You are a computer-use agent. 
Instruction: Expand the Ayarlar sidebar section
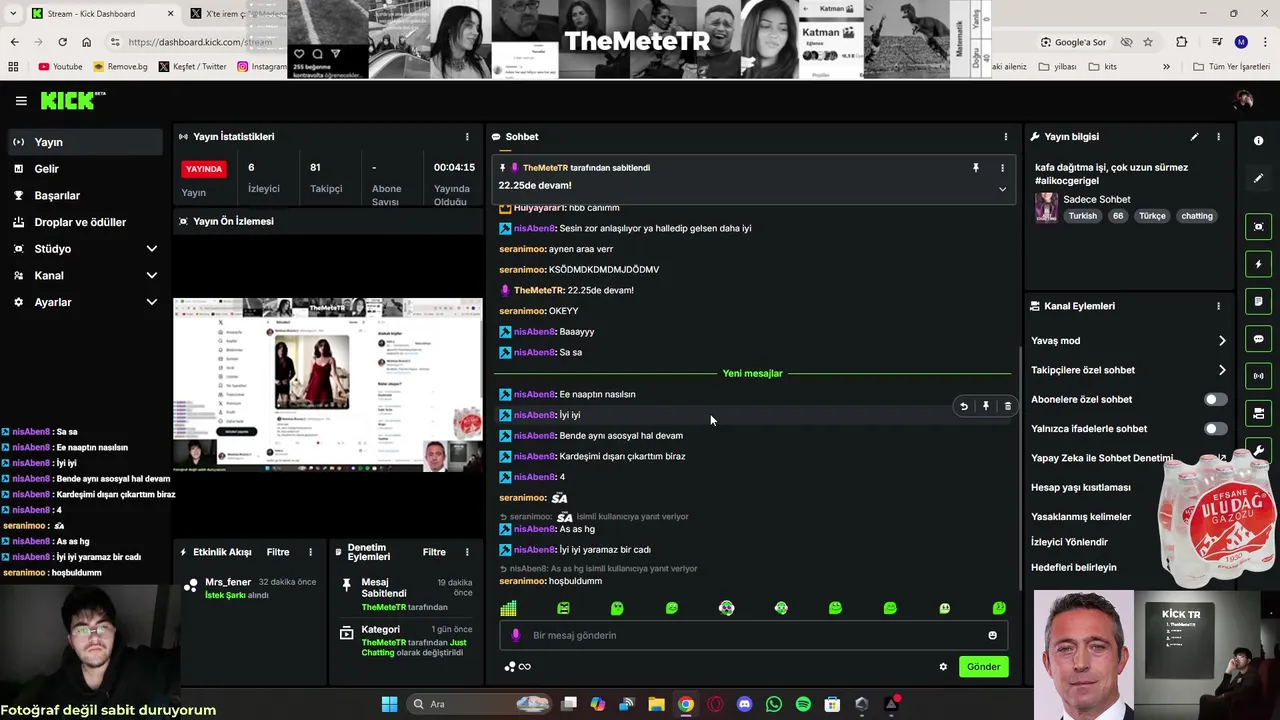152,302
